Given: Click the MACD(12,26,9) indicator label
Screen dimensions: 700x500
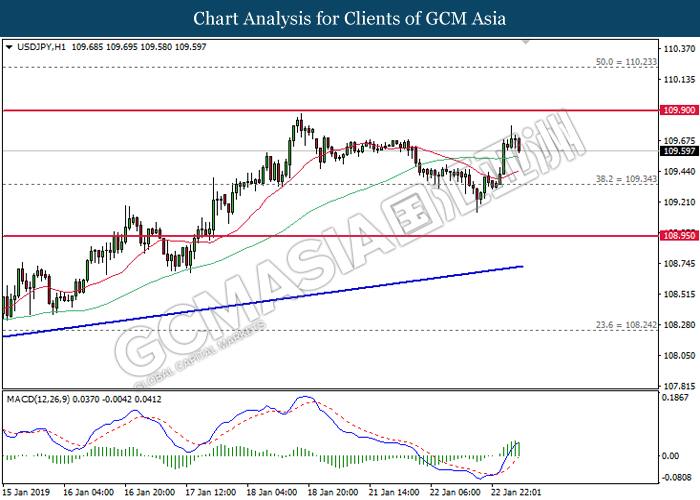Looking at the screenshot, I should 38,399.
